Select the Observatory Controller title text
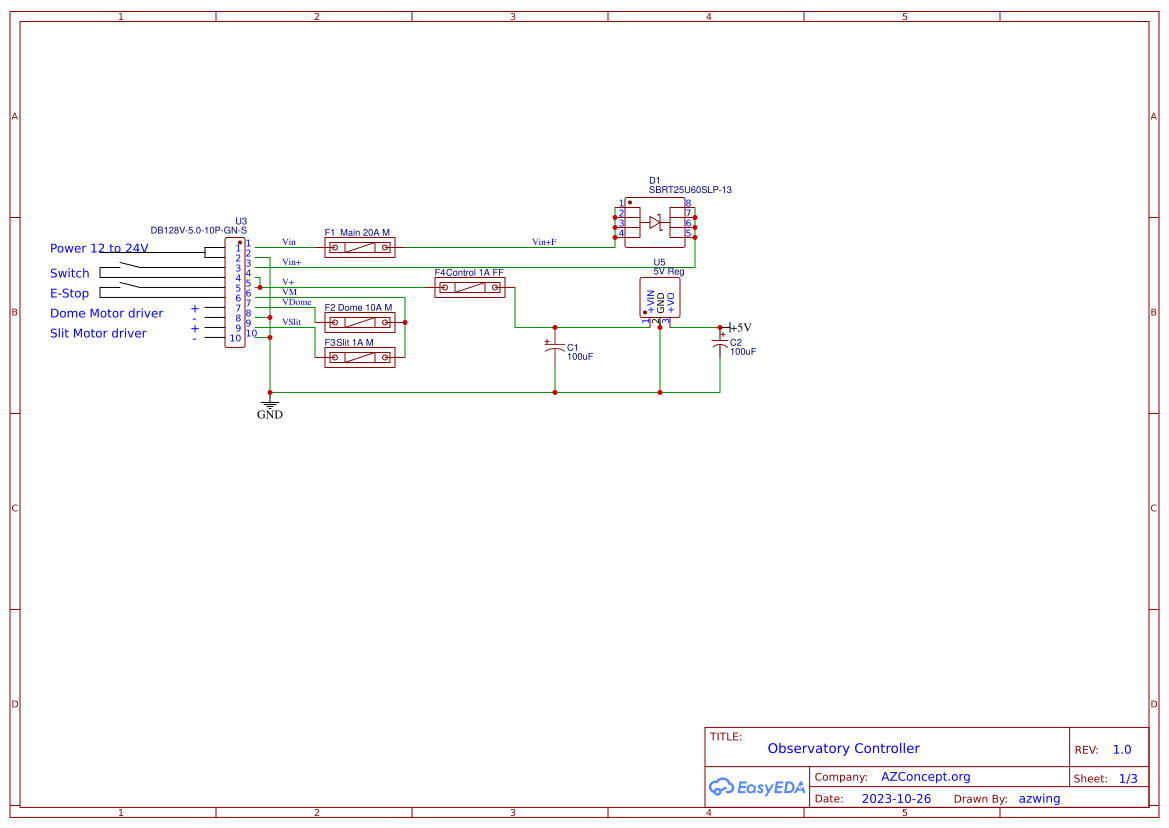The image size is (1169, 828). pos(844,748)
